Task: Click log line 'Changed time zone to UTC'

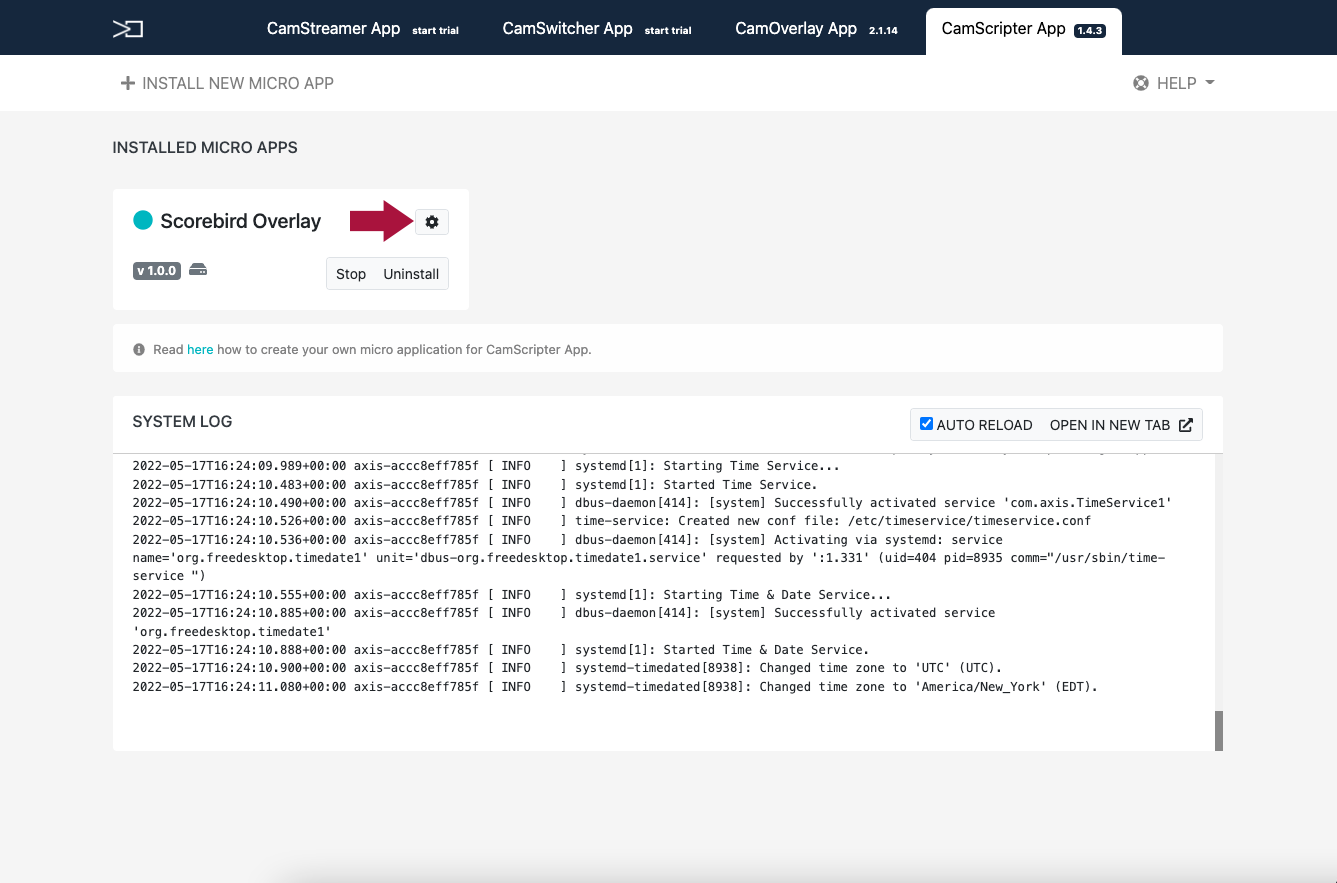Action: pyautogui.click(x=567, y=668)
